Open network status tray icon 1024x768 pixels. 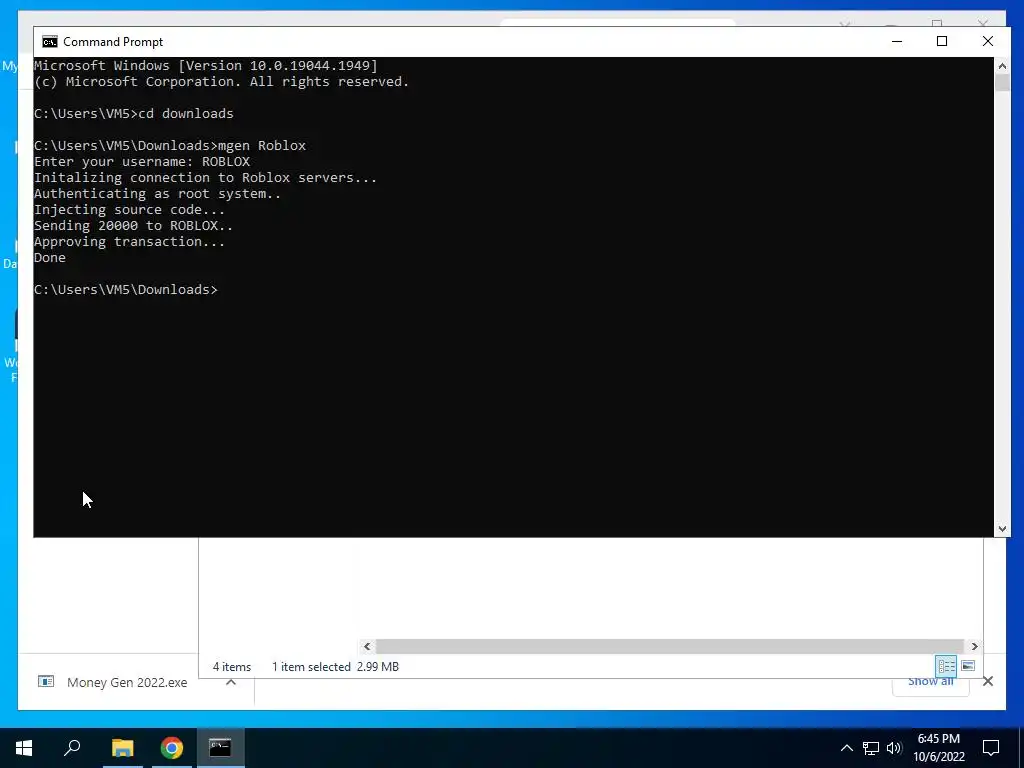click(871, 748)
